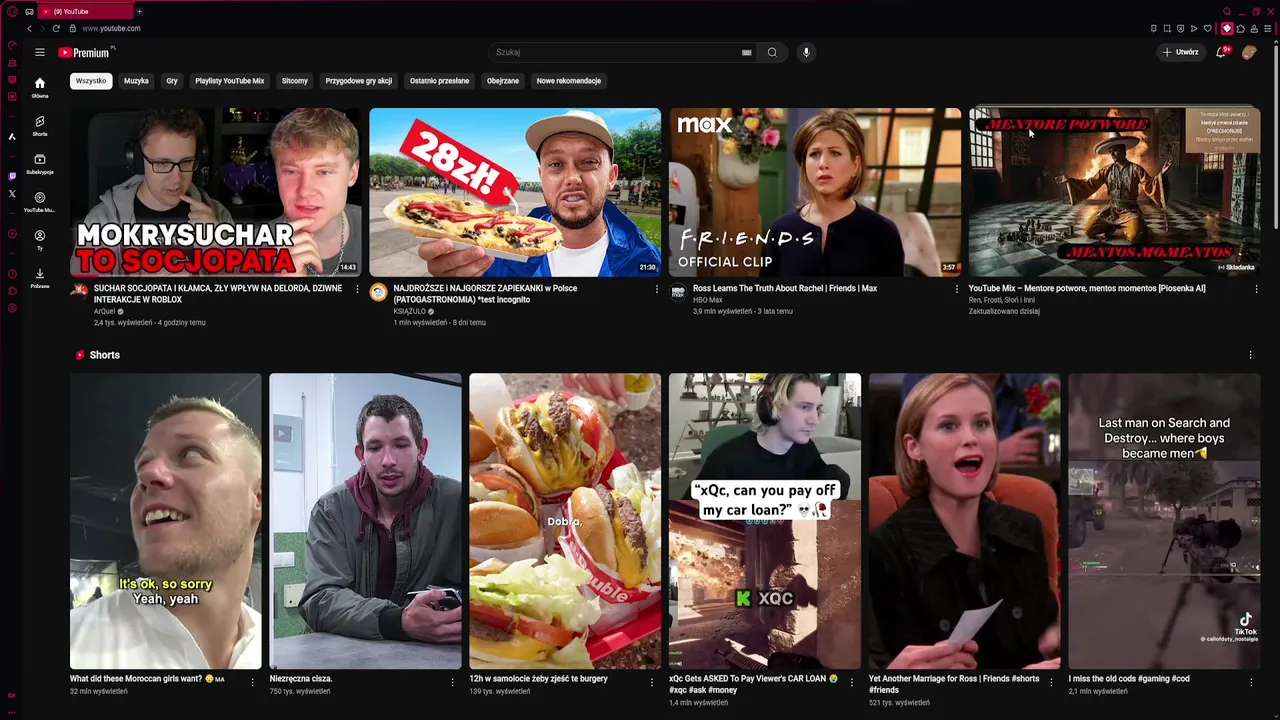Open options menu for Moroccan girls short
This screenshot has width=1280, height=720.
pos(252,682)
